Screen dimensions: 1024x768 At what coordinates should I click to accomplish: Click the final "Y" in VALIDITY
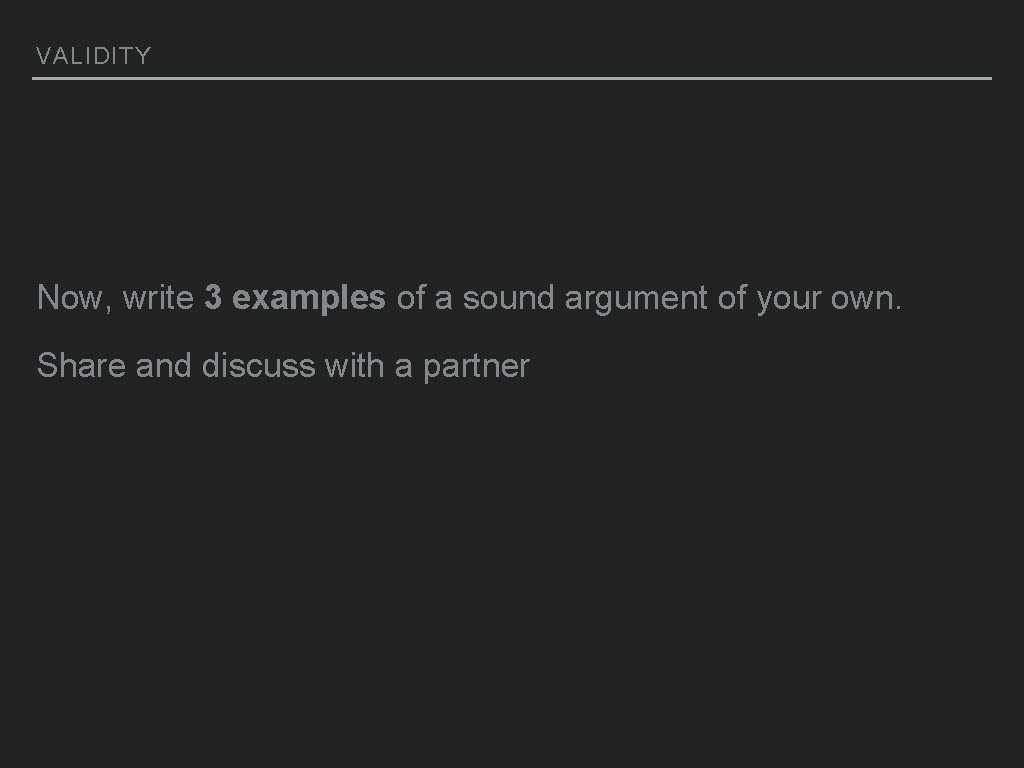pyautogui.click(x=143, y=56)
